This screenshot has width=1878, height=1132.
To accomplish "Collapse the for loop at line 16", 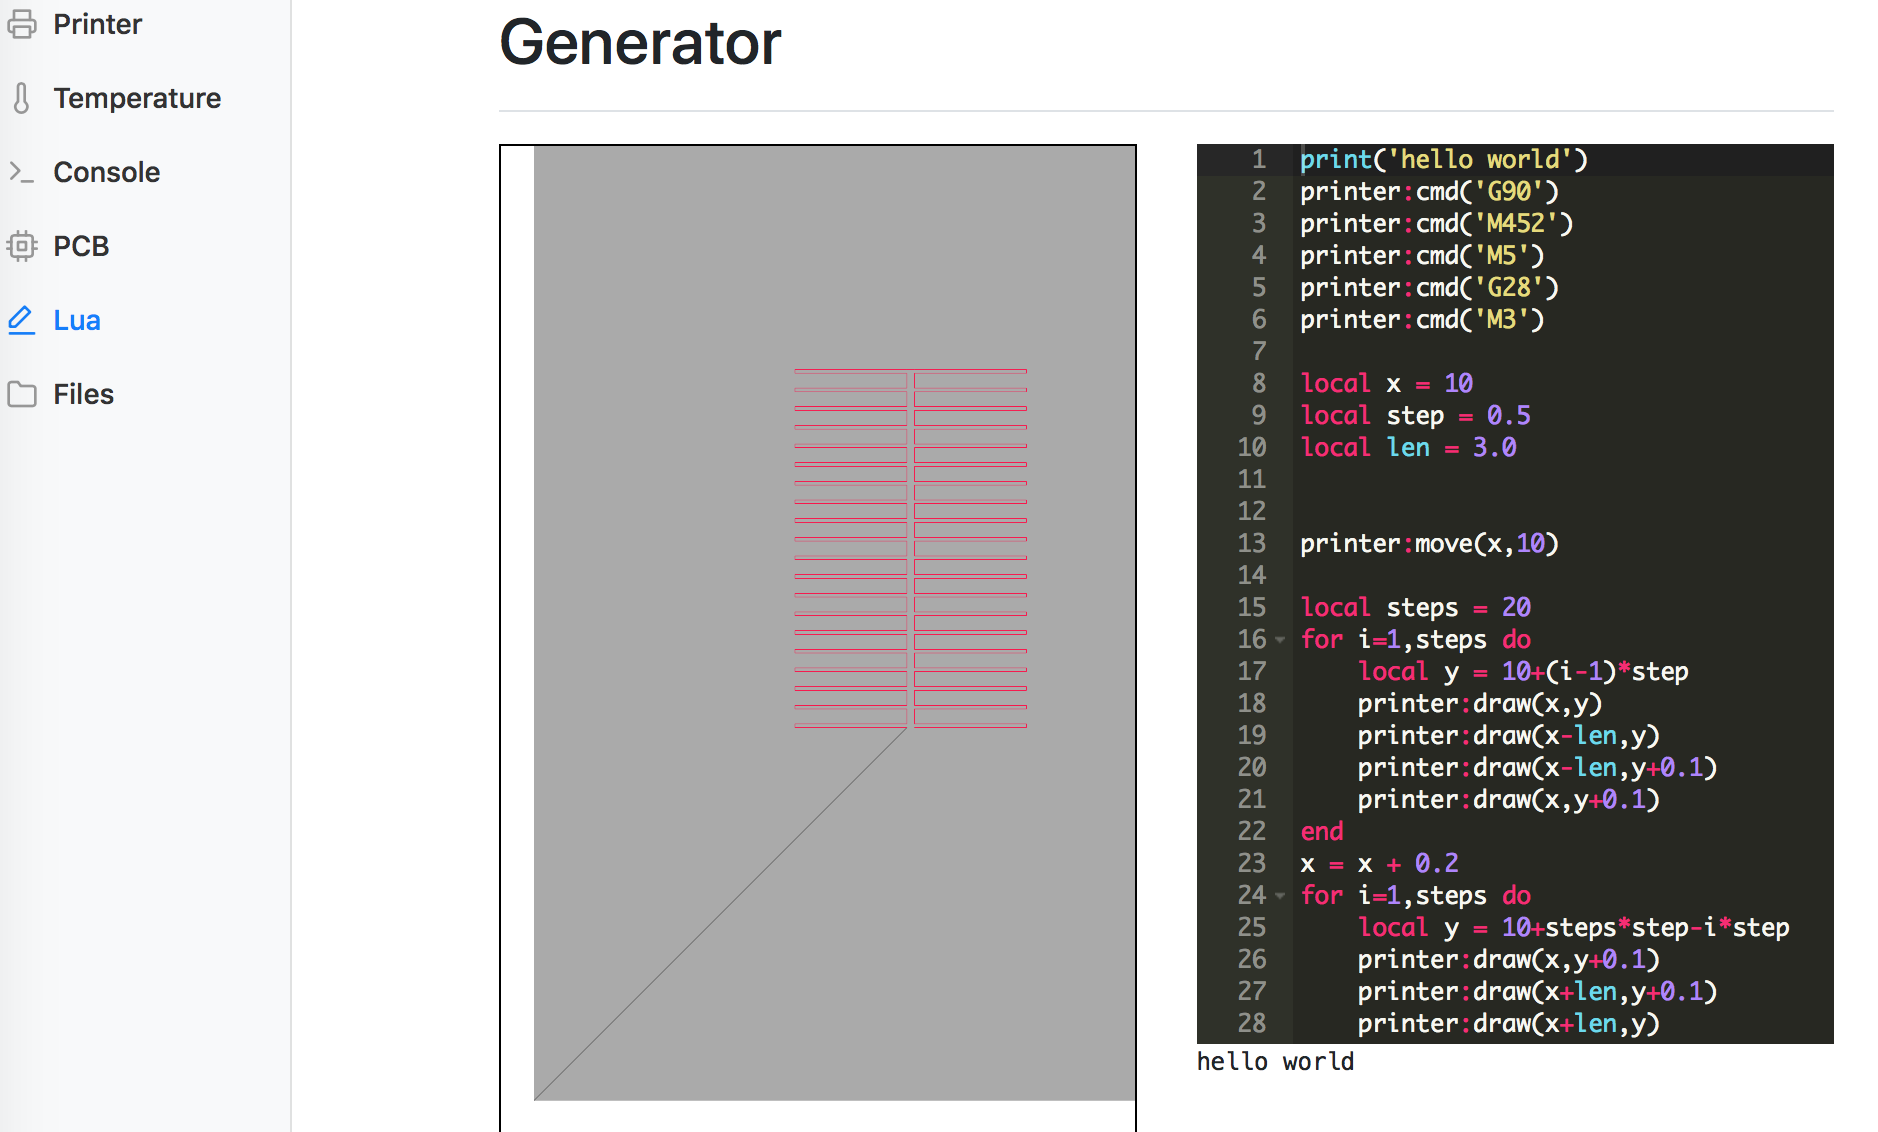I will tap(1280, 640).
